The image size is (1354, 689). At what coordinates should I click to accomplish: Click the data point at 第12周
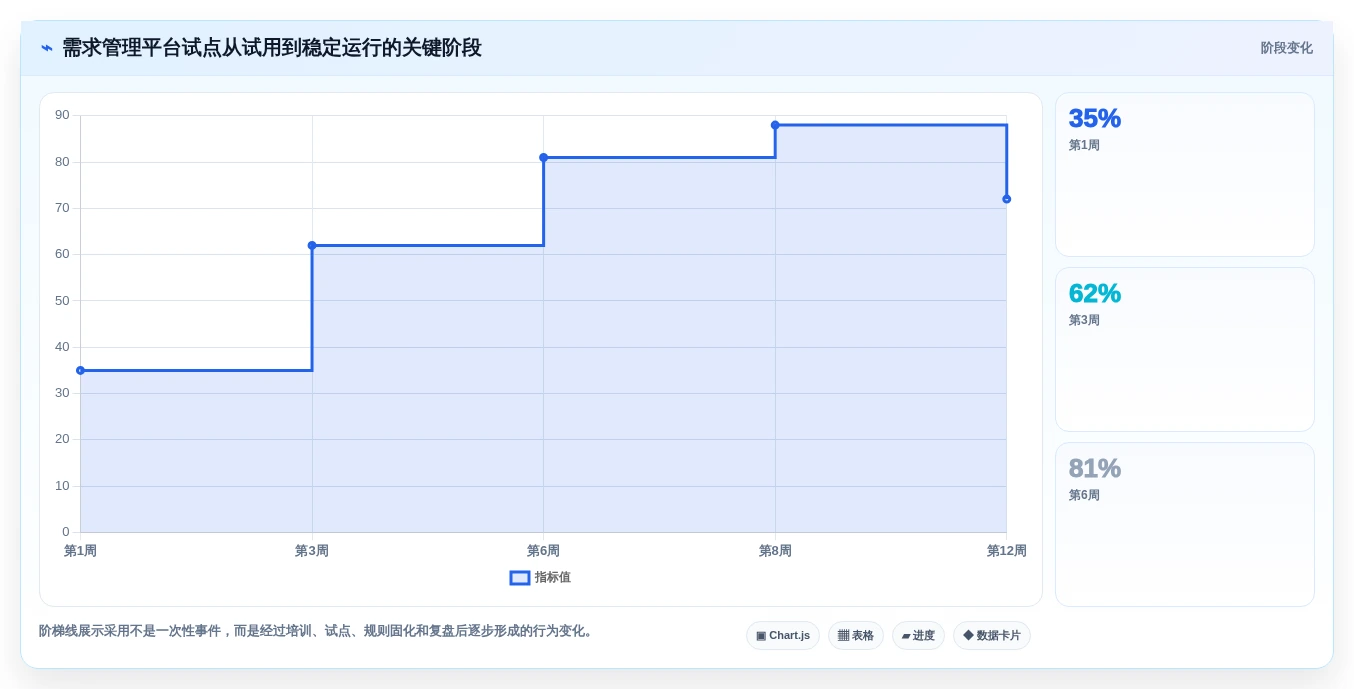[1006, 199]
